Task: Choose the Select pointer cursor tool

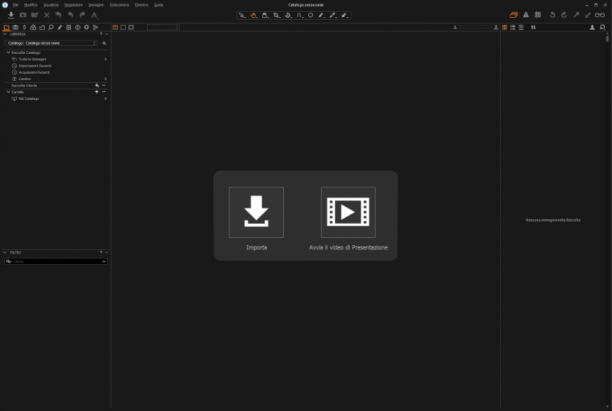Action: click(242, 16)
